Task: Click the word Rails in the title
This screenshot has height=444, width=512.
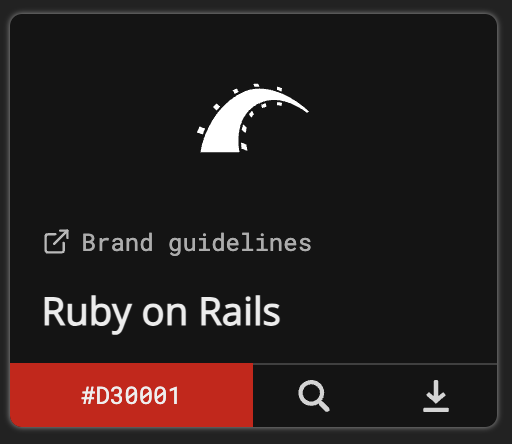Action: click(x=240, y=311)
